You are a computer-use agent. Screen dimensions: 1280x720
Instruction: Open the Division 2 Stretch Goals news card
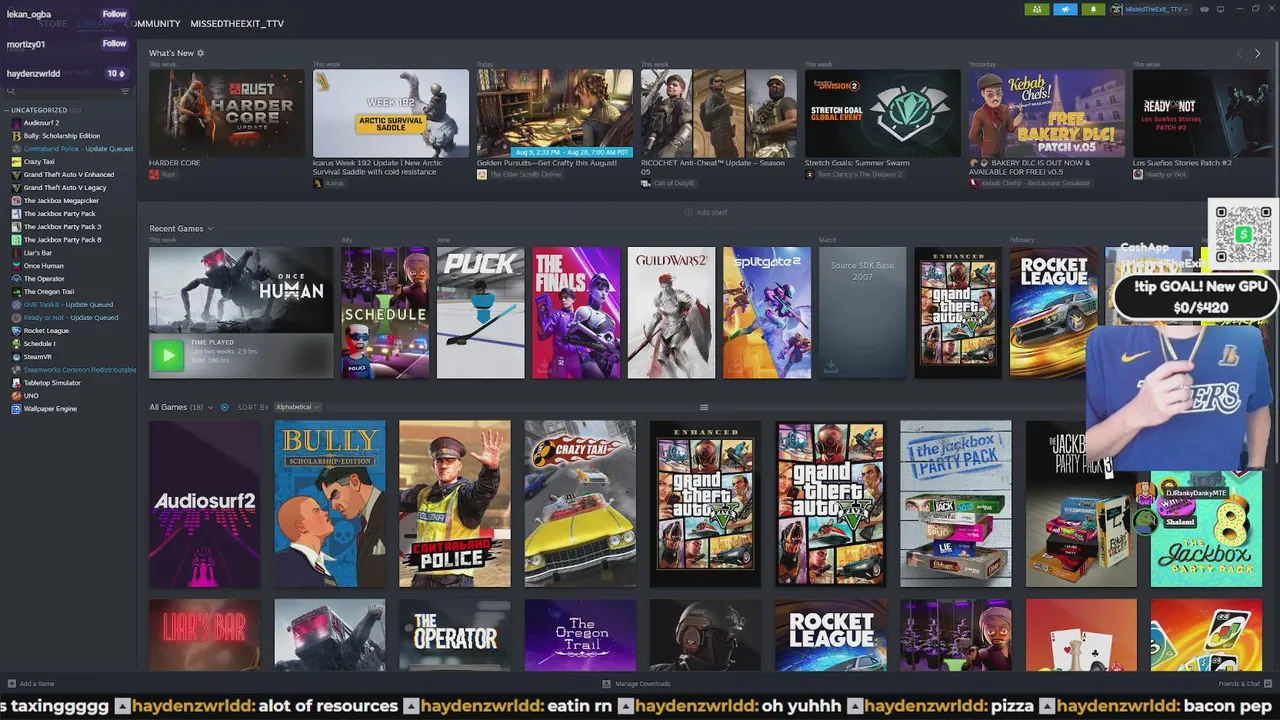883,113
